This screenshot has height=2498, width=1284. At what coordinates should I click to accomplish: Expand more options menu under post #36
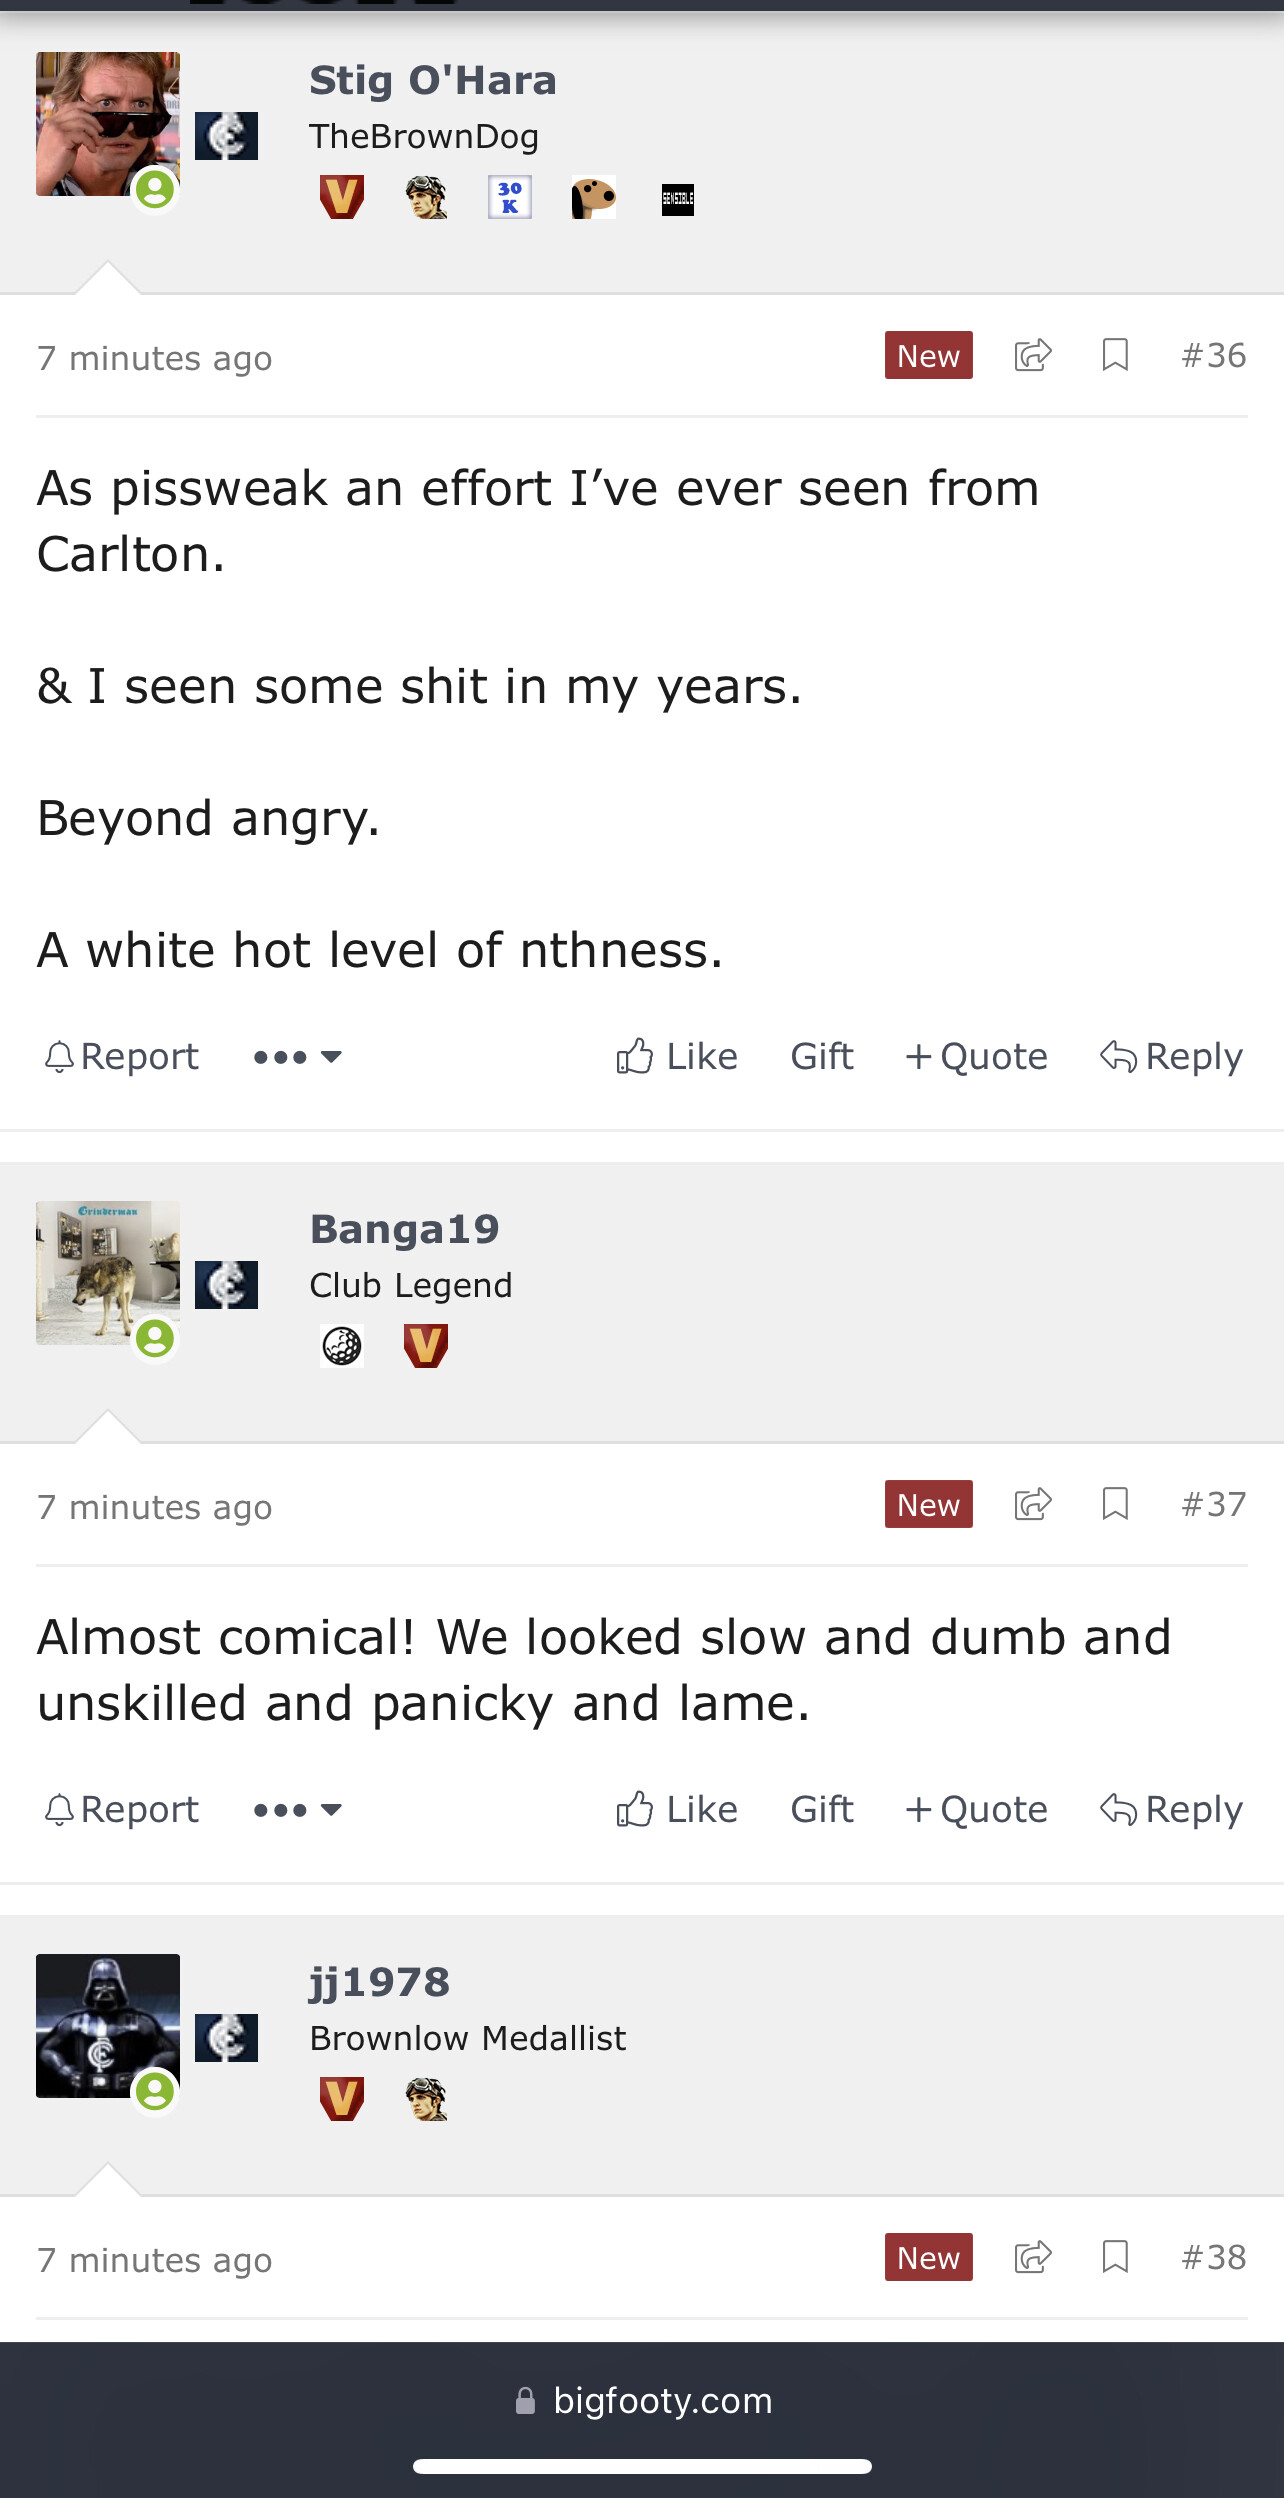pos(297,1057)
